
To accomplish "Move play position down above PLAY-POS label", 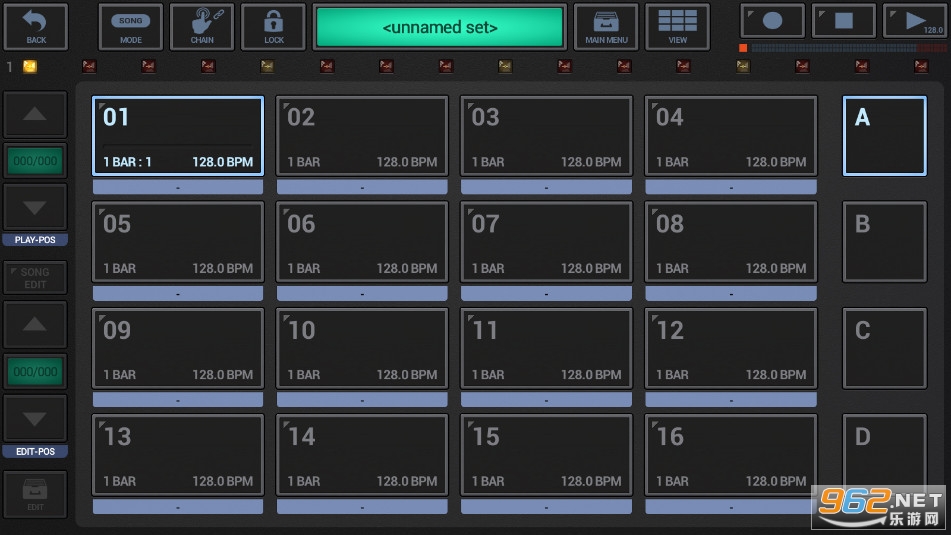I will click(35, 208).
